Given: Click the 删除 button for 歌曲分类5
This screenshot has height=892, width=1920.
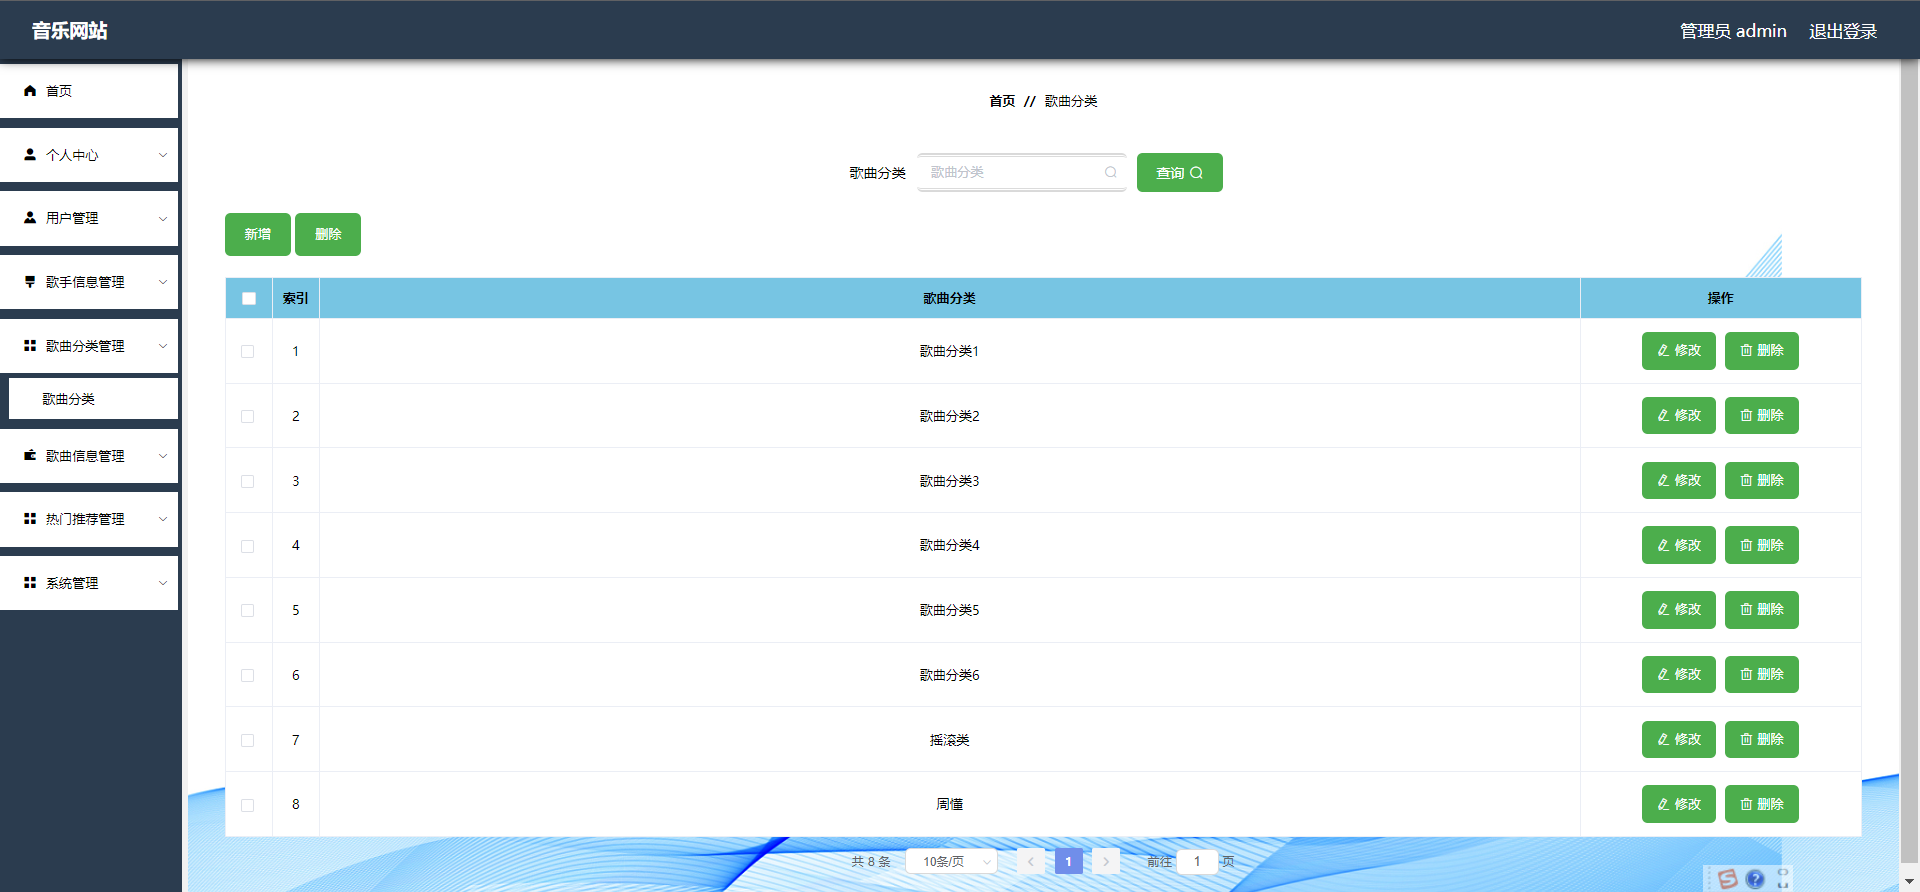Looking at the screenshot, I should point(1762,610).
